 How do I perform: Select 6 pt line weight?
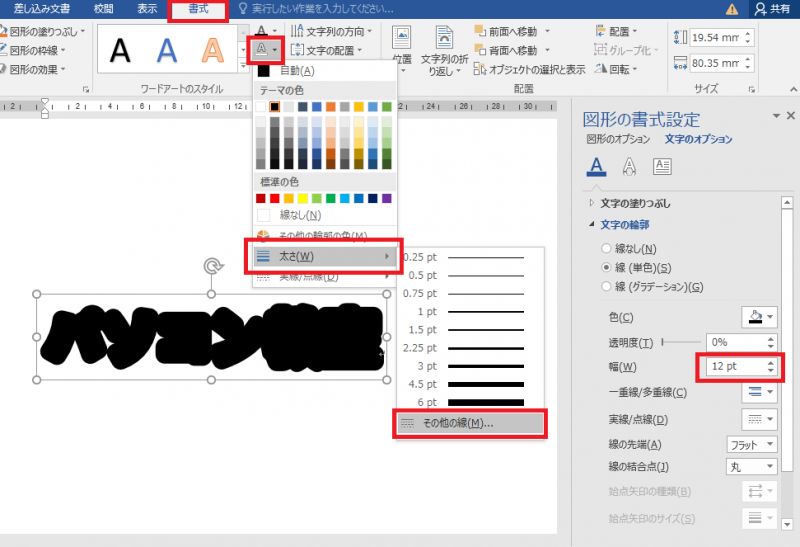pos(470,402)
